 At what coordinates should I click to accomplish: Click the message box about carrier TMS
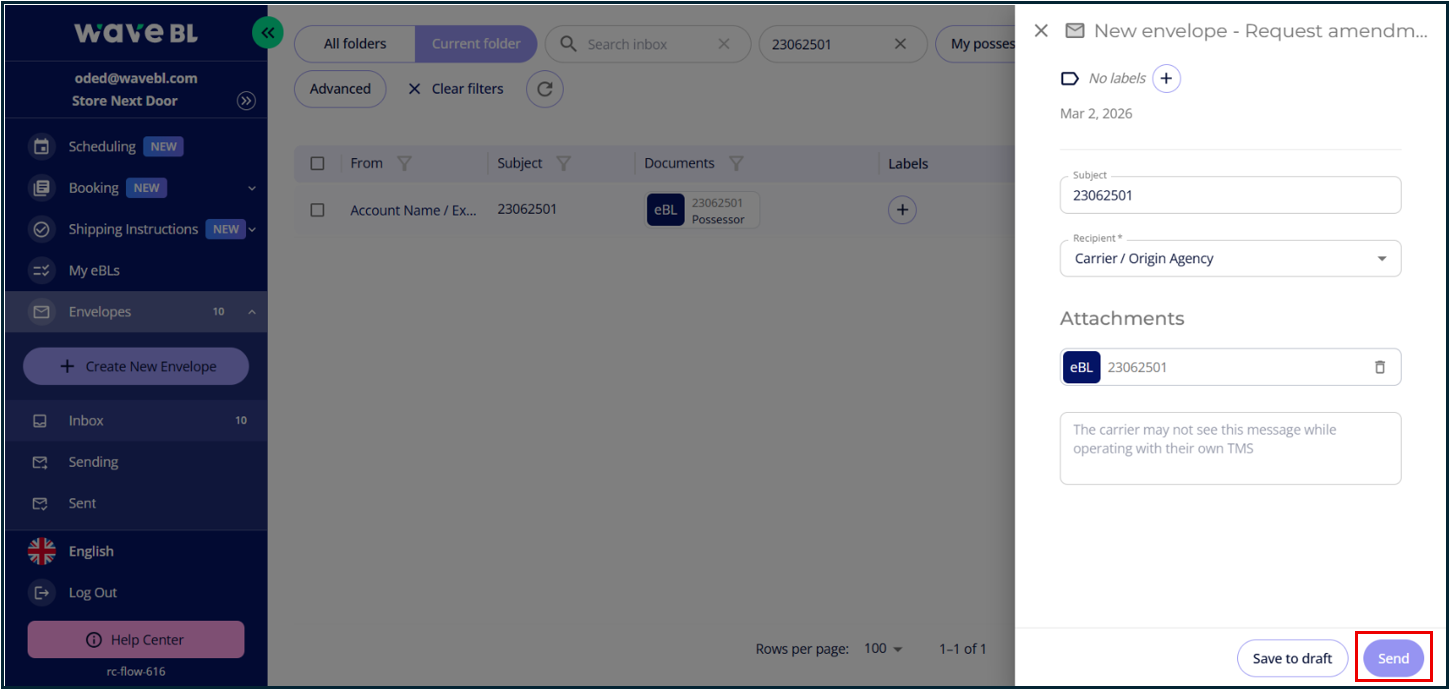tap(1230, 448)
